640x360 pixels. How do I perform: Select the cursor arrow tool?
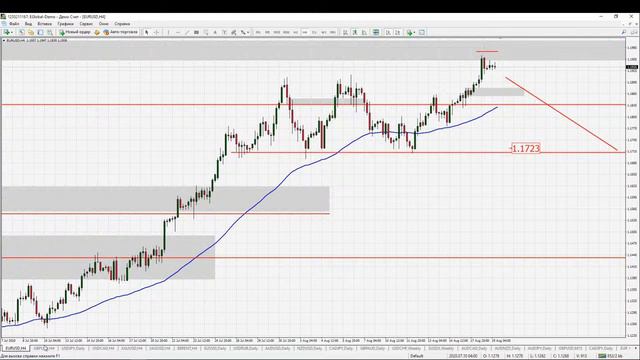147,32
